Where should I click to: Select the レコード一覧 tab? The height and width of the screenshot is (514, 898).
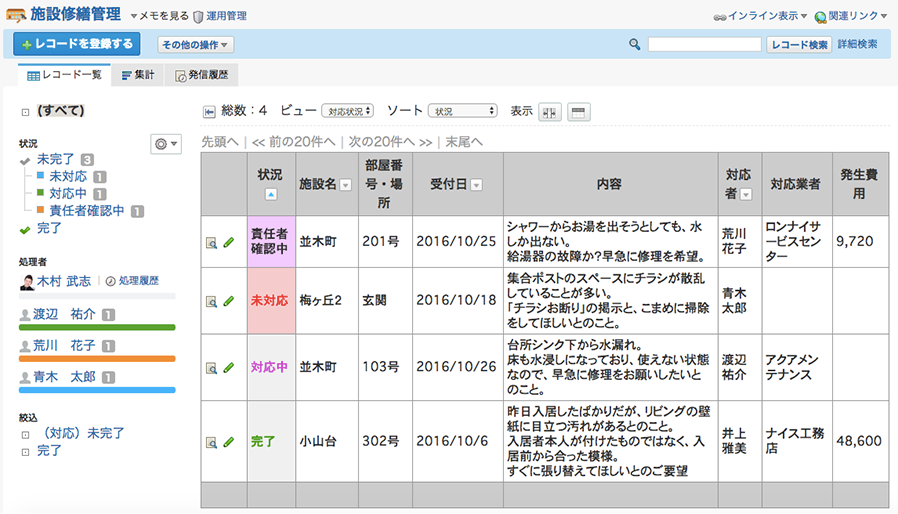click(64, 75)
